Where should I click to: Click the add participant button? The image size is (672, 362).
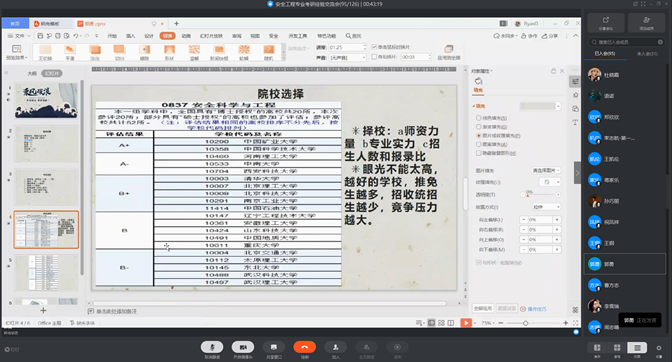point(336,347)
